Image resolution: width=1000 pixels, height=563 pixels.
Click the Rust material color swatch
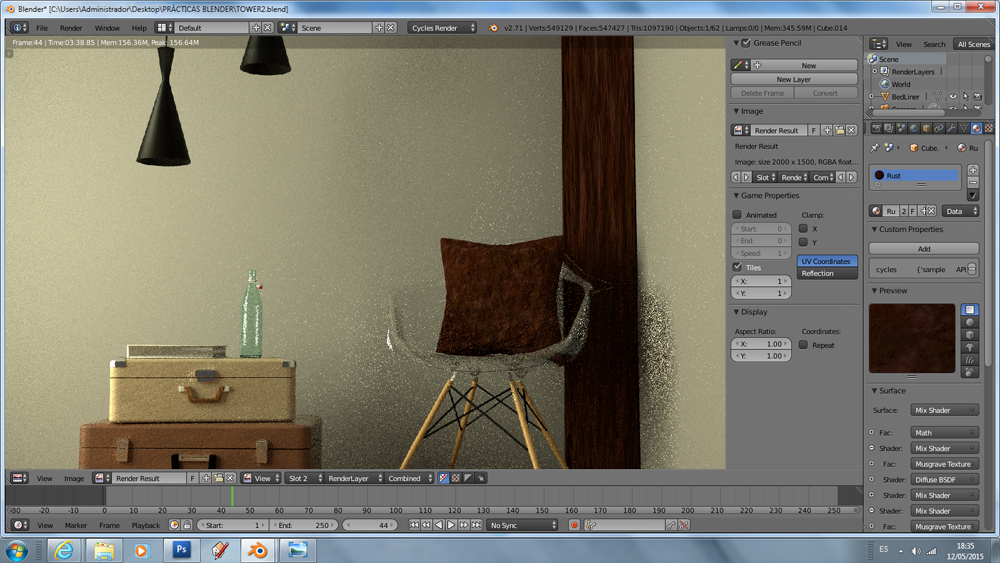coord(879,175)
